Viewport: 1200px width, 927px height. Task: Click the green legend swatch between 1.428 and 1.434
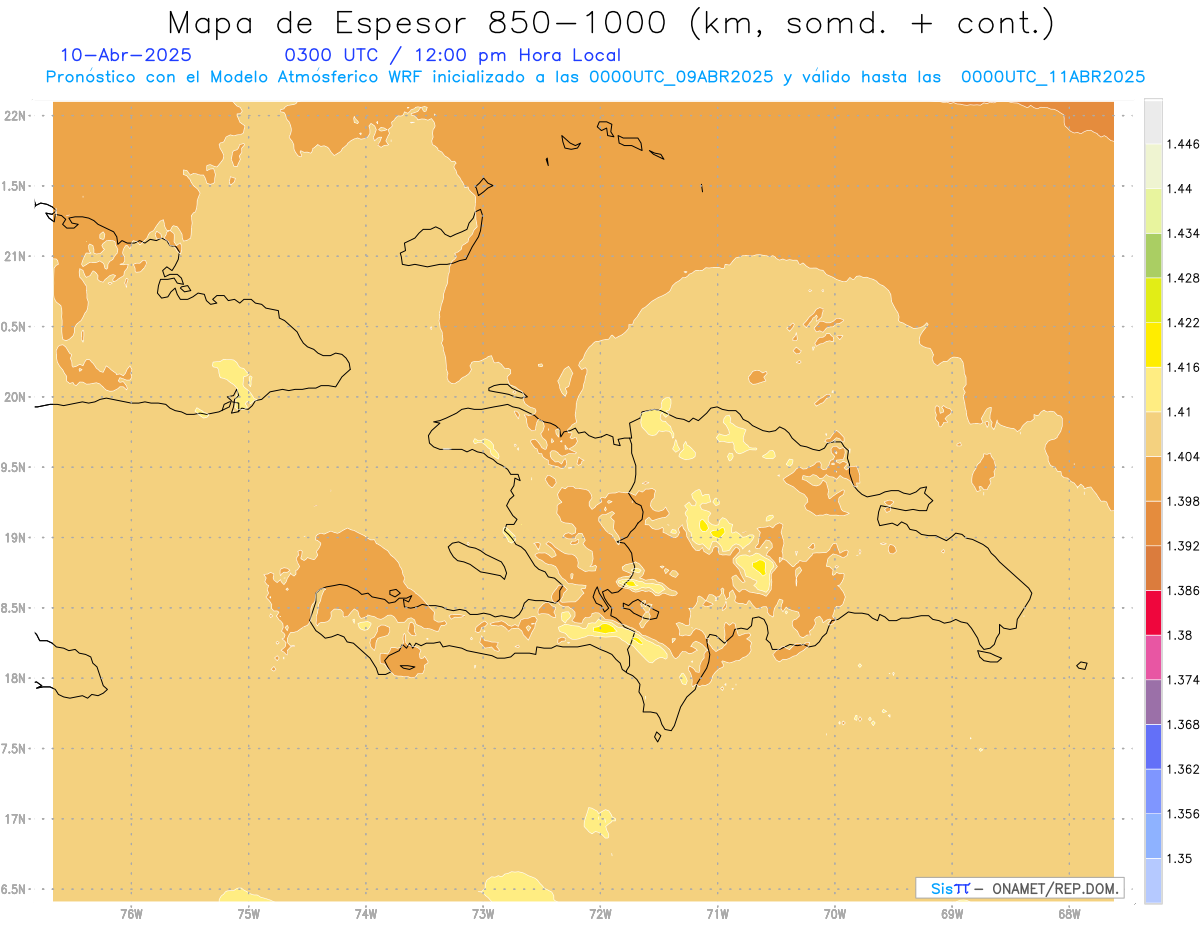1153,255
